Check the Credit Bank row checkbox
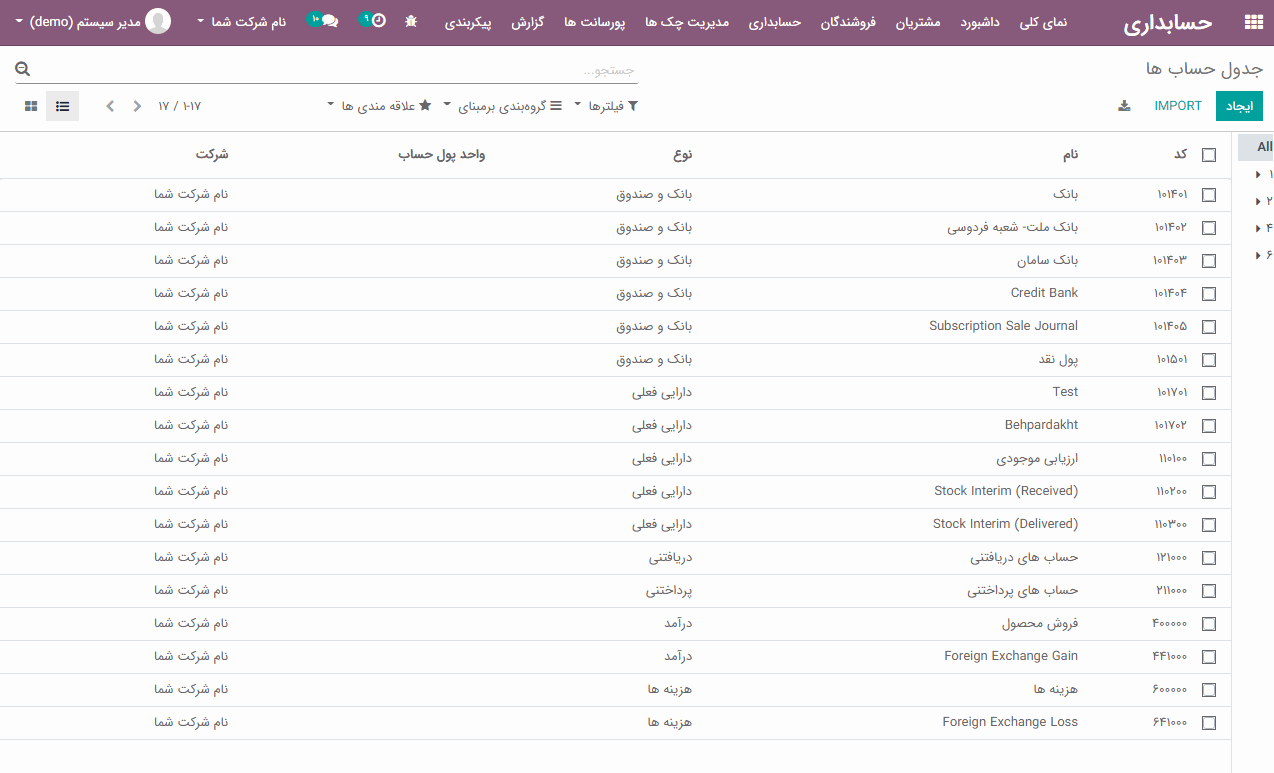The image size is (1274, 773). point(1209,294)
